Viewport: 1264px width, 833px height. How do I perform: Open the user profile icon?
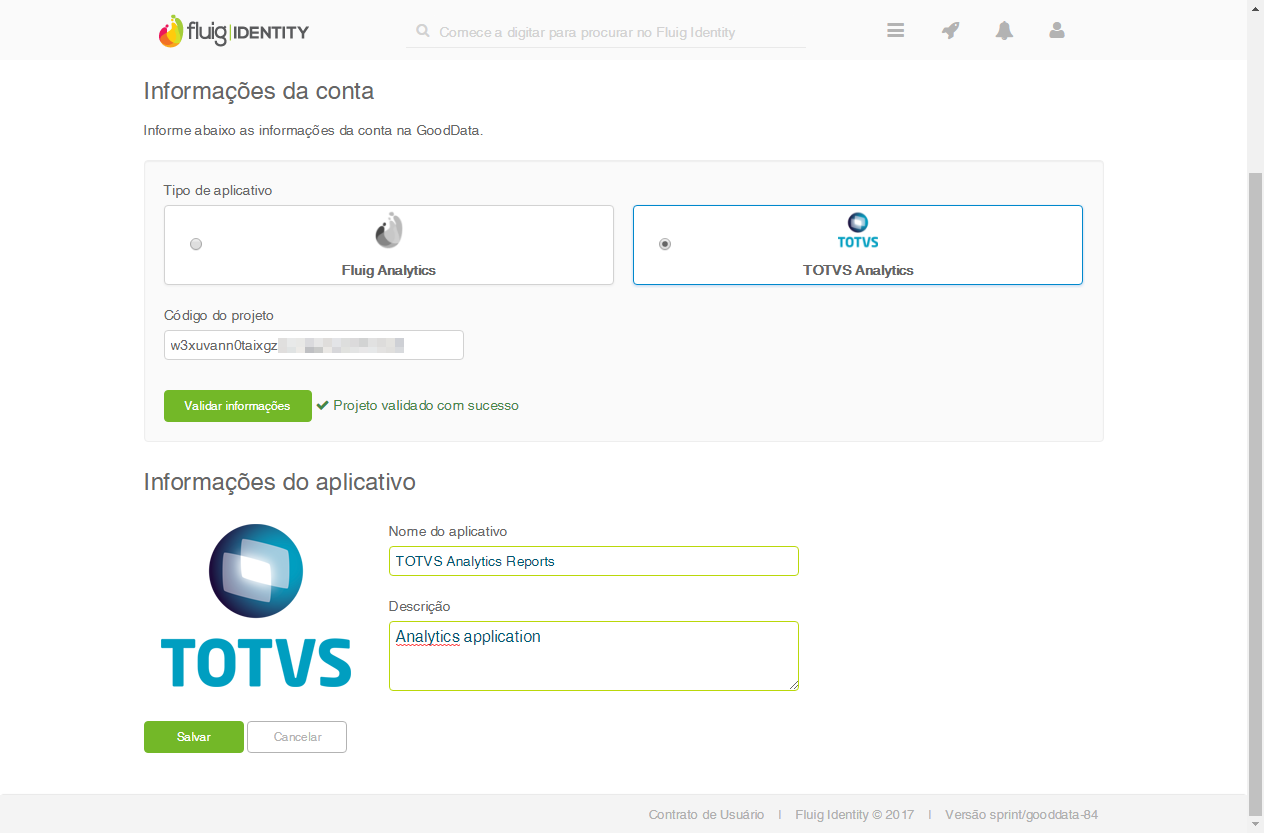tap(1057, 30)
